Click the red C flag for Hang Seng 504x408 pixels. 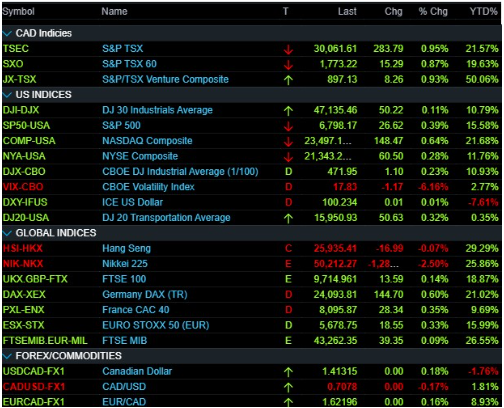[x=289, y=248]
